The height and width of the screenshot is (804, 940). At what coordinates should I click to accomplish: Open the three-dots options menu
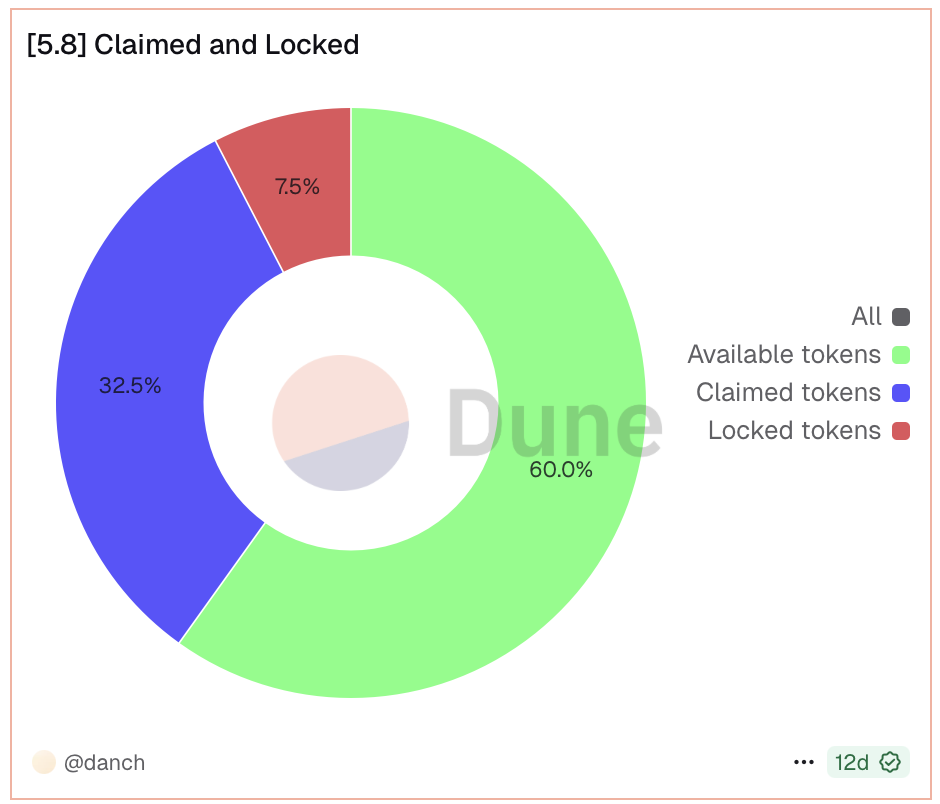(803, 762)
